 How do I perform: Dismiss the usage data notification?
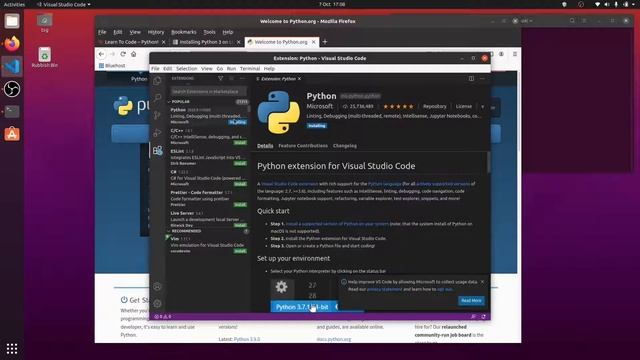[x=482, y=282]
